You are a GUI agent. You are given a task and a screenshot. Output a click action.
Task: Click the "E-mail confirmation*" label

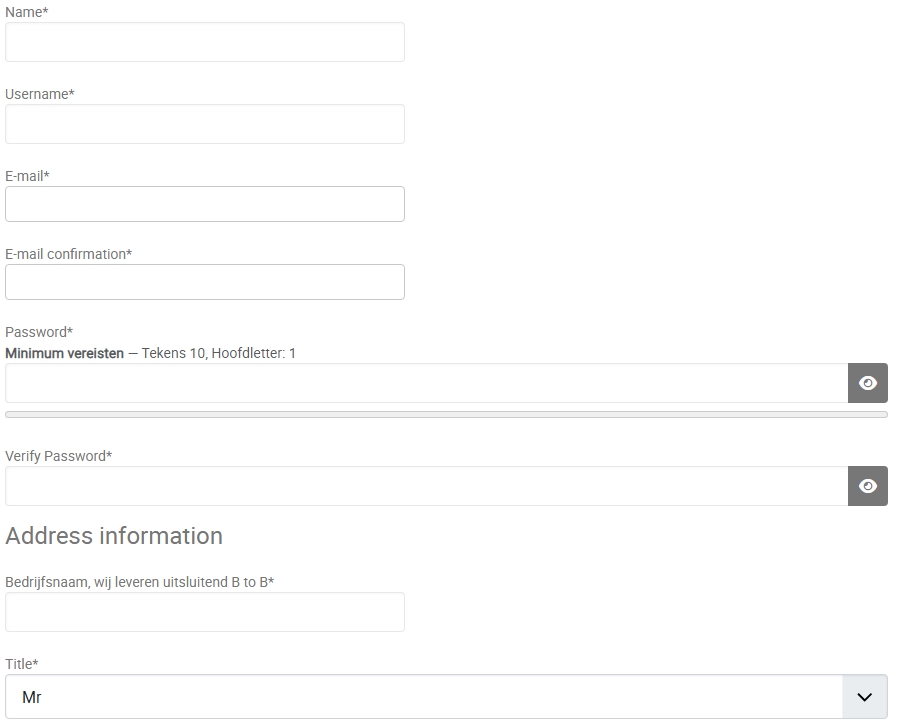point(69,254)
